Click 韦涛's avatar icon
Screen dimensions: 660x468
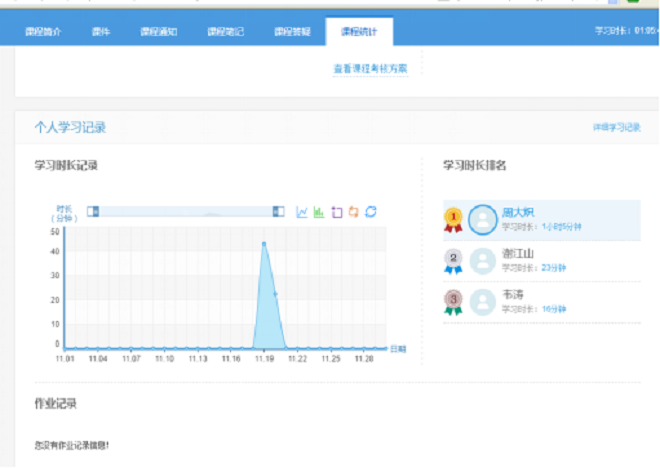tap(483, 302)
